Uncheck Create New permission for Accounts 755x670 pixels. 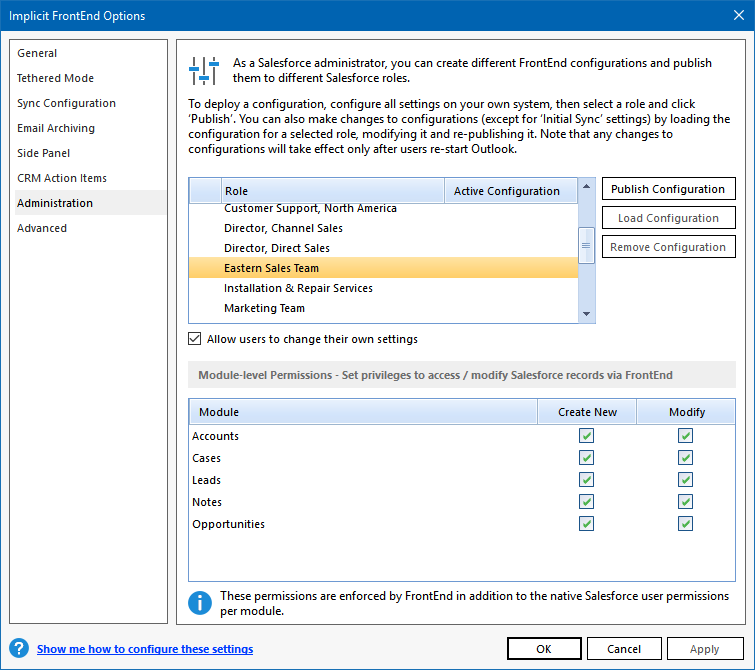[586, 436]
